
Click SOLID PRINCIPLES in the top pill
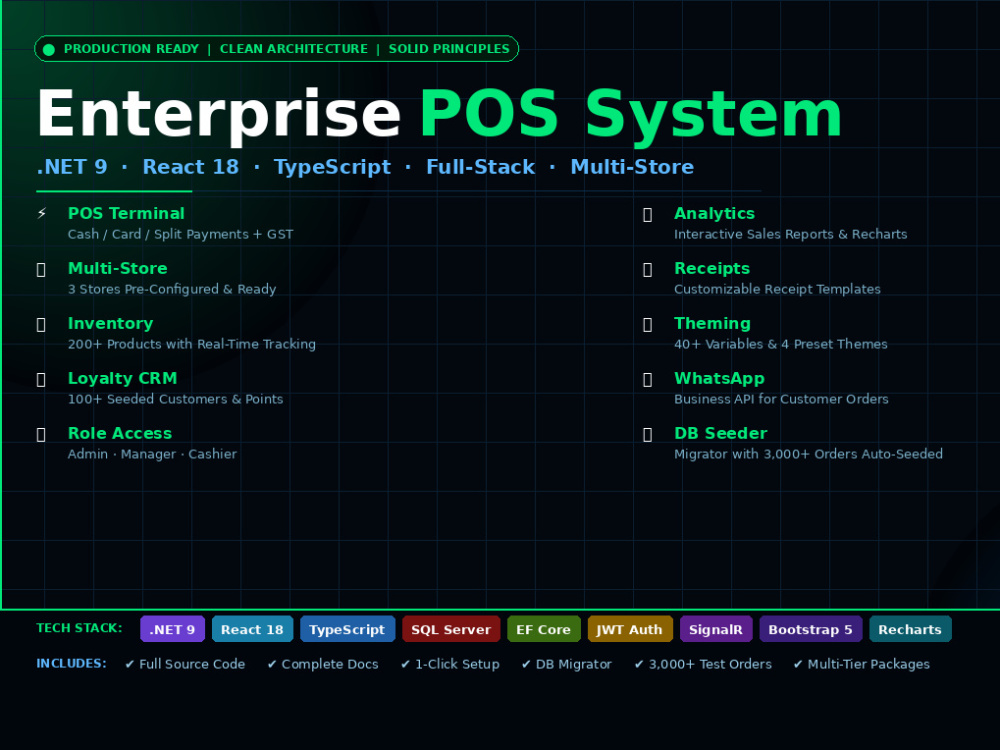[x=449, y=49]
